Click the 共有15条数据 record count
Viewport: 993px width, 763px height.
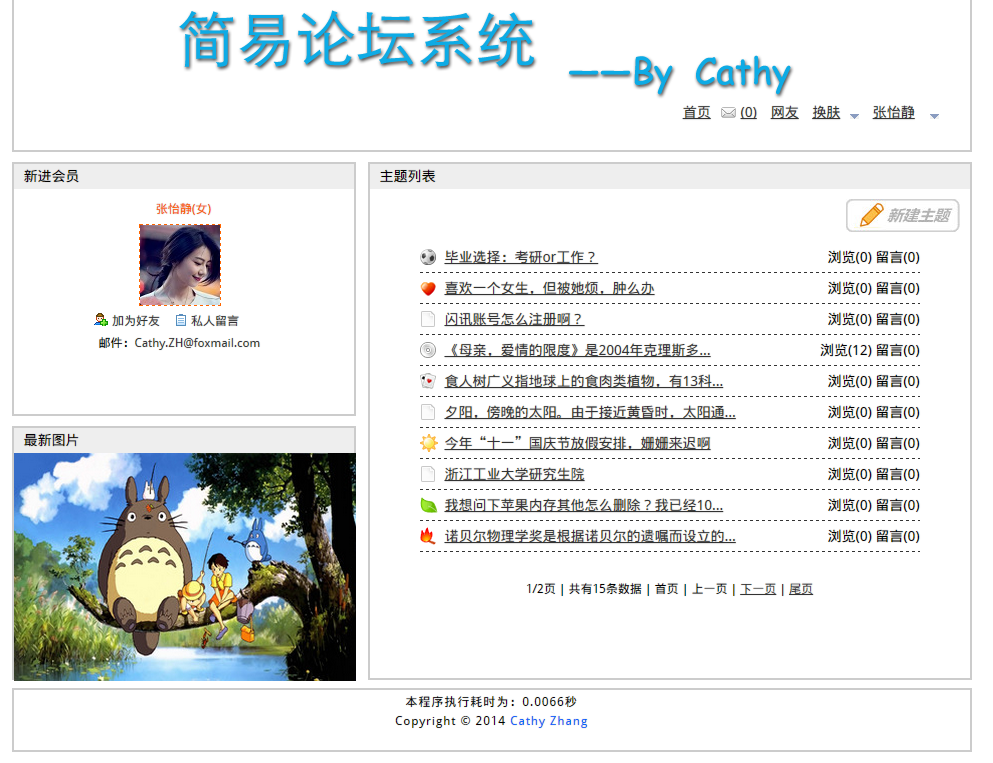tap(605, 589)
